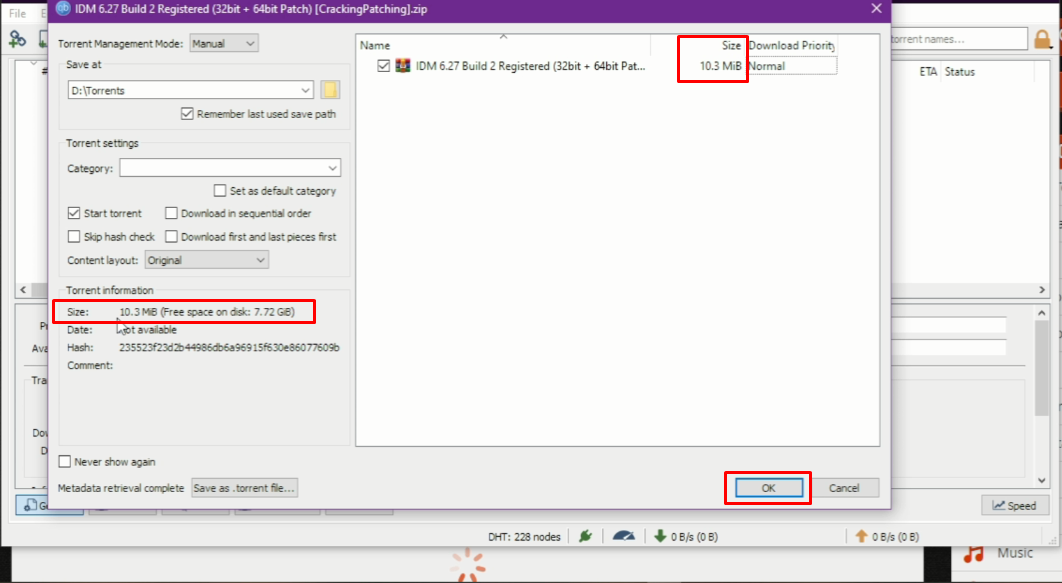Check the Never show again box

click(x=64, y=461)
